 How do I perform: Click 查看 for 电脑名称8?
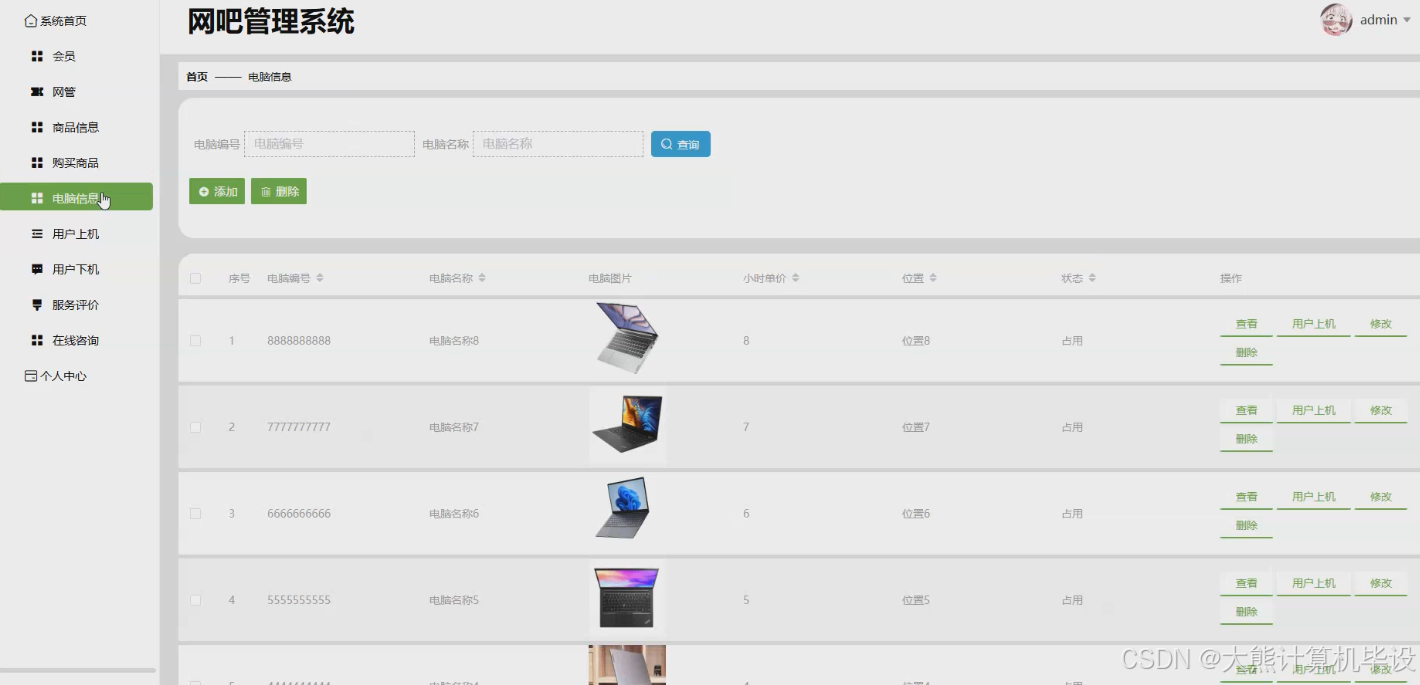1246,324
